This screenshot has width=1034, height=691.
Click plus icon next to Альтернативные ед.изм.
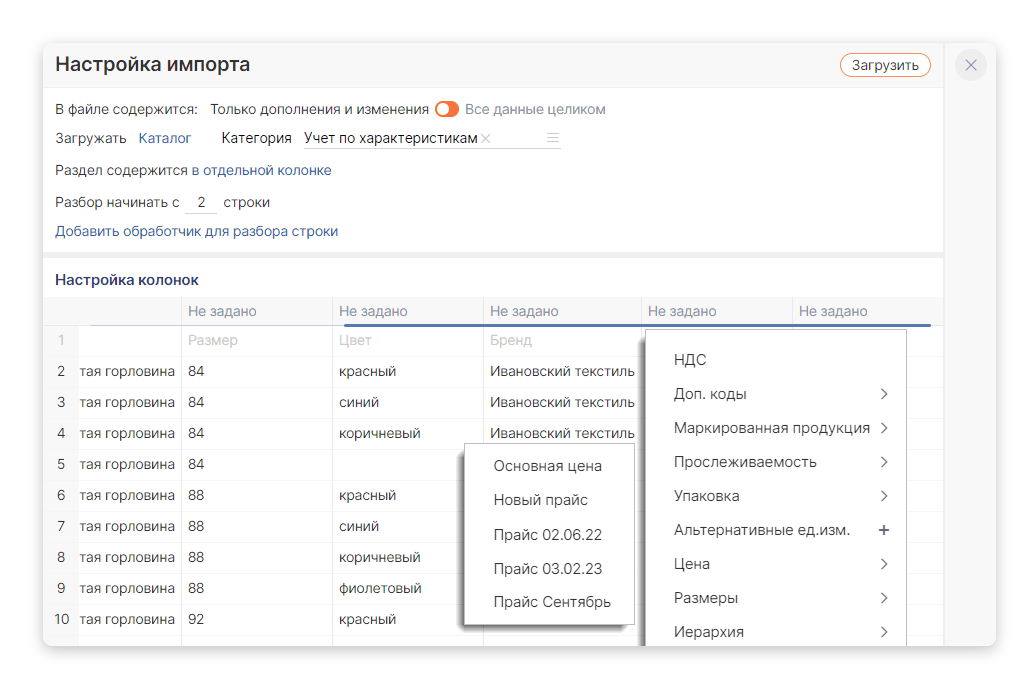pyautogui.click(x=883, y=530)
